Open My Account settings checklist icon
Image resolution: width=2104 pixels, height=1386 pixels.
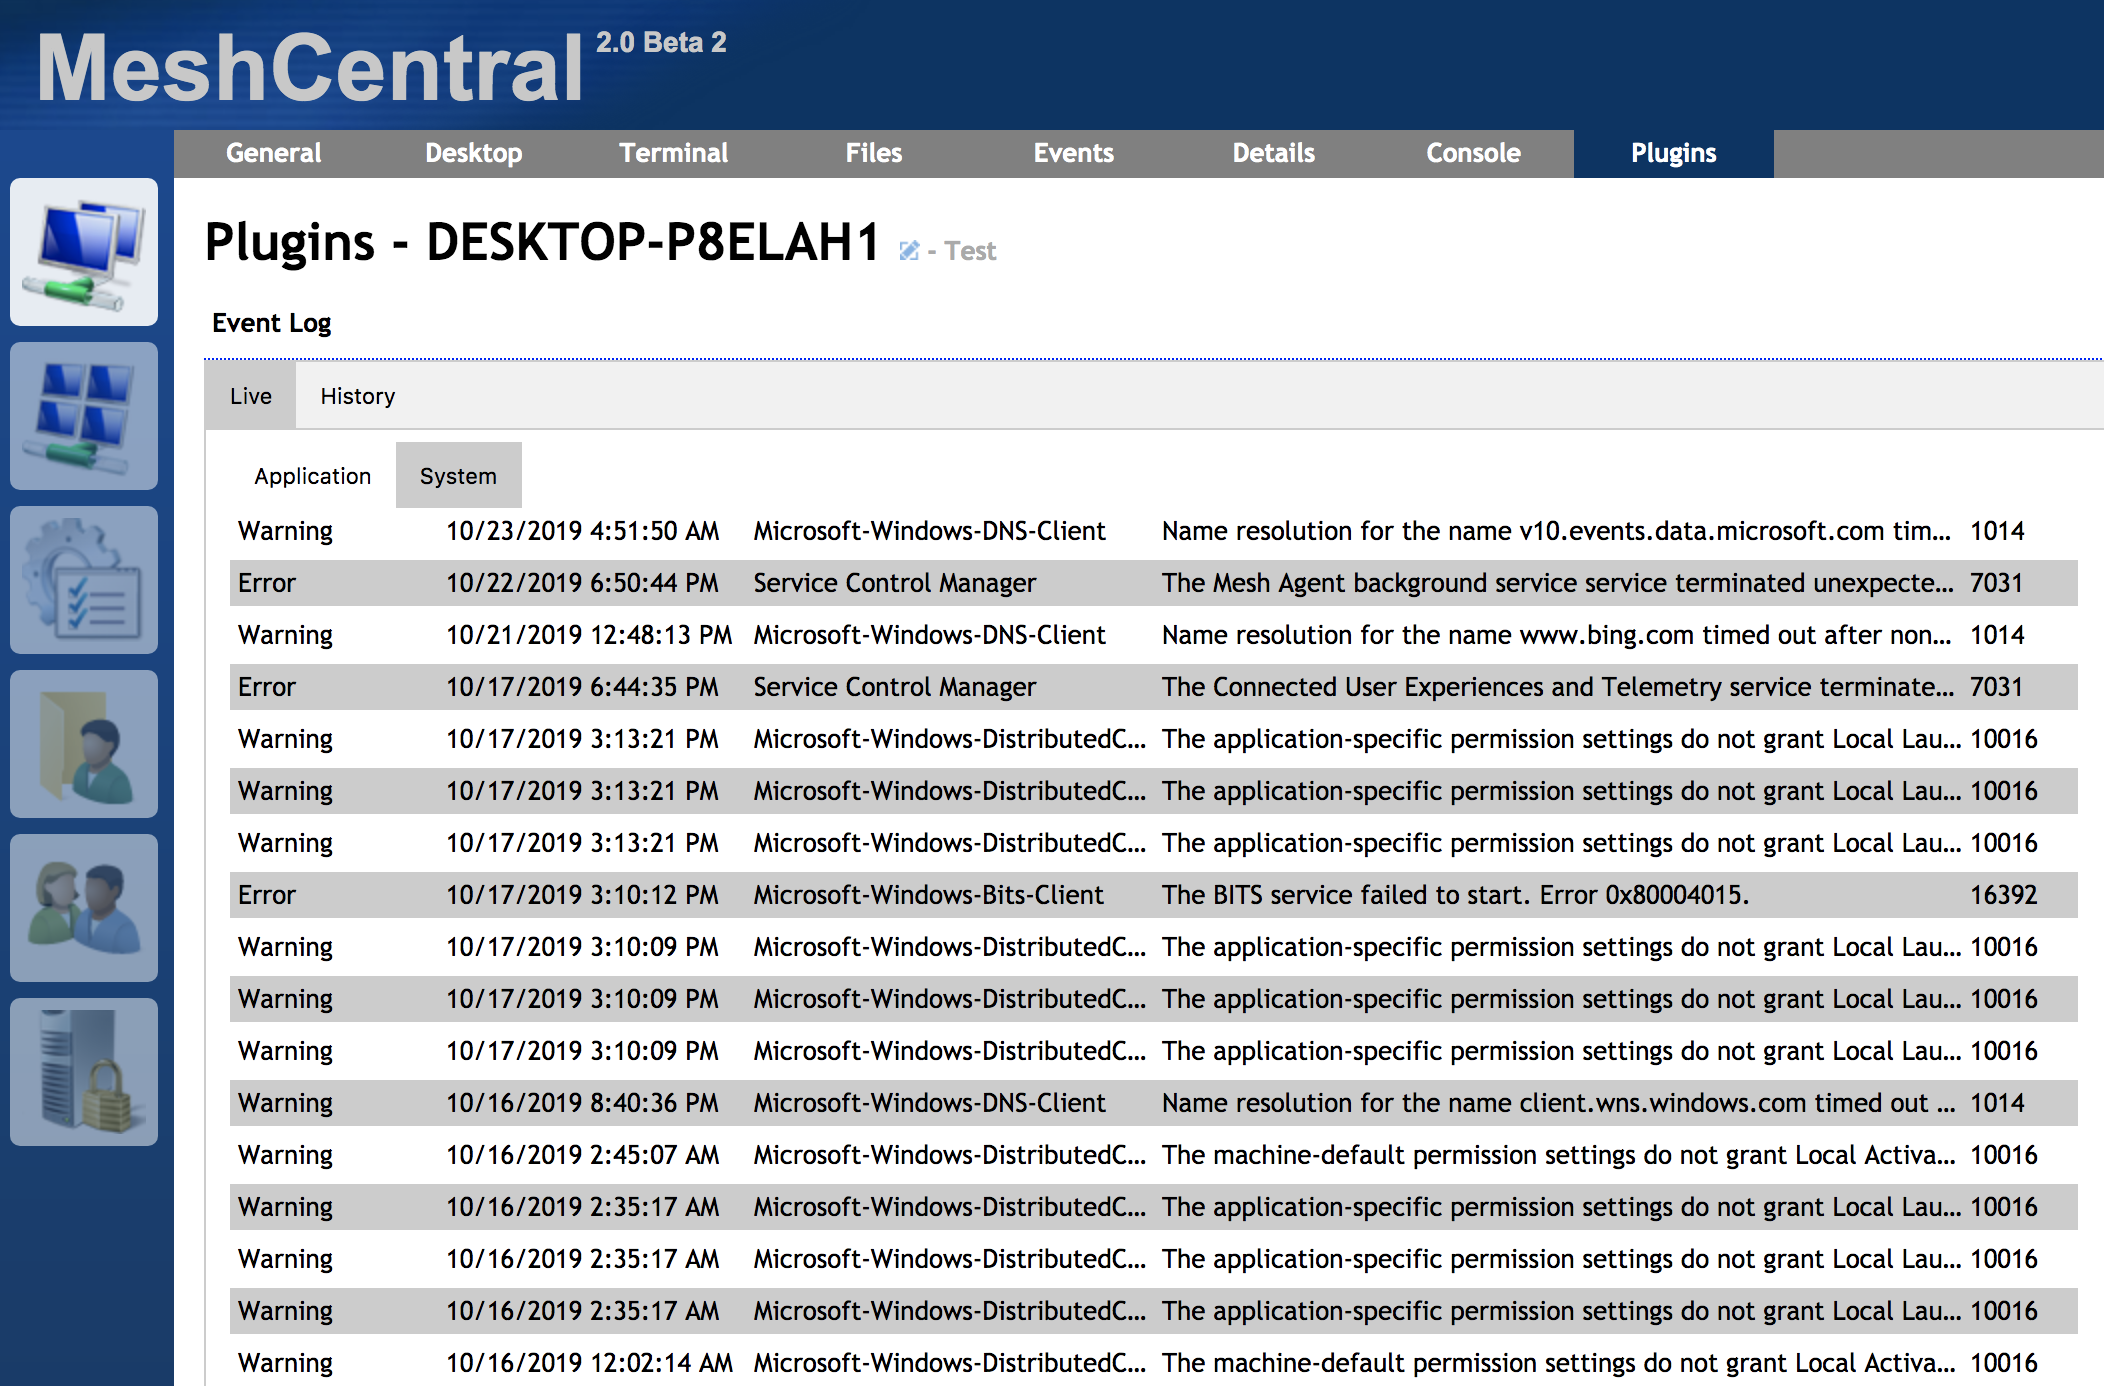pos(84,580)
